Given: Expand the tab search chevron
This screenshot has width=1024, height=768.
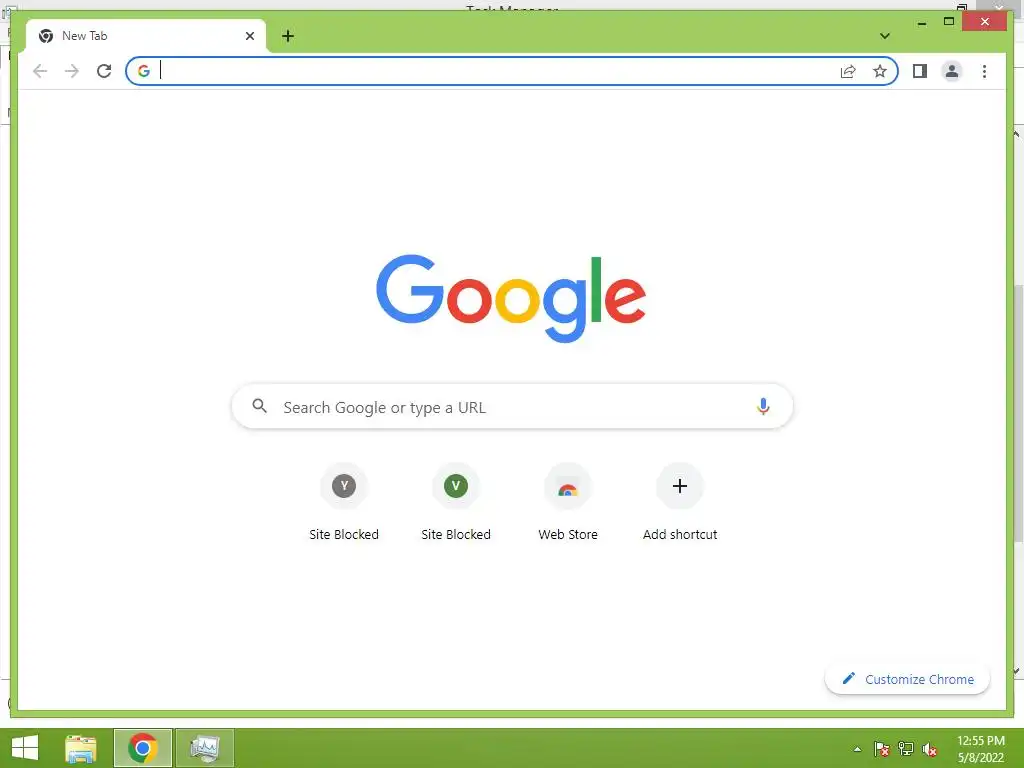Looking at the screenshot, I should click(885, 36).
